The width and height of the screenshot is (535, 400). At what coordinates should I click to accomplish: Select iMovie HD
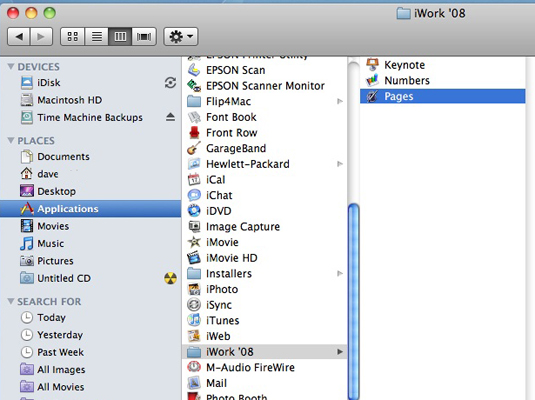(265, 258)
